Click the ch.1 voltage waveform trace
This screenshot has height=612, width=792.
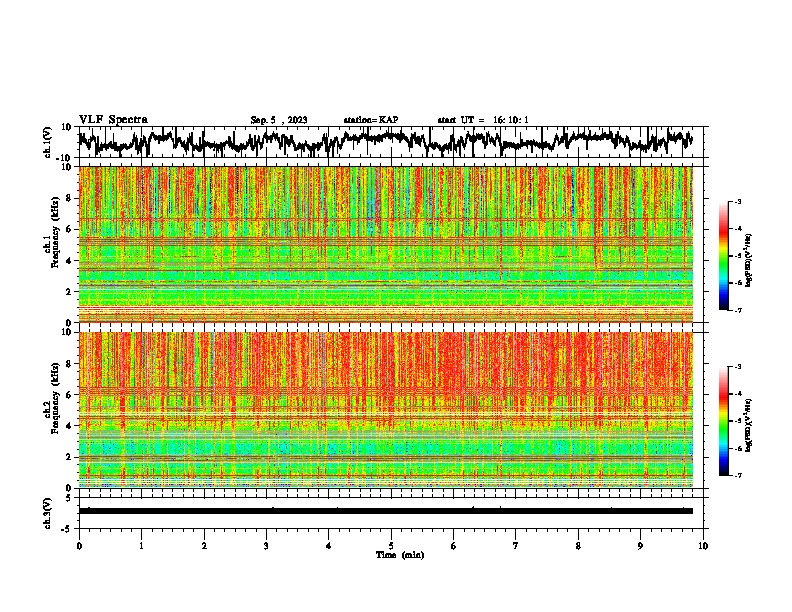(x=385, y=141)
